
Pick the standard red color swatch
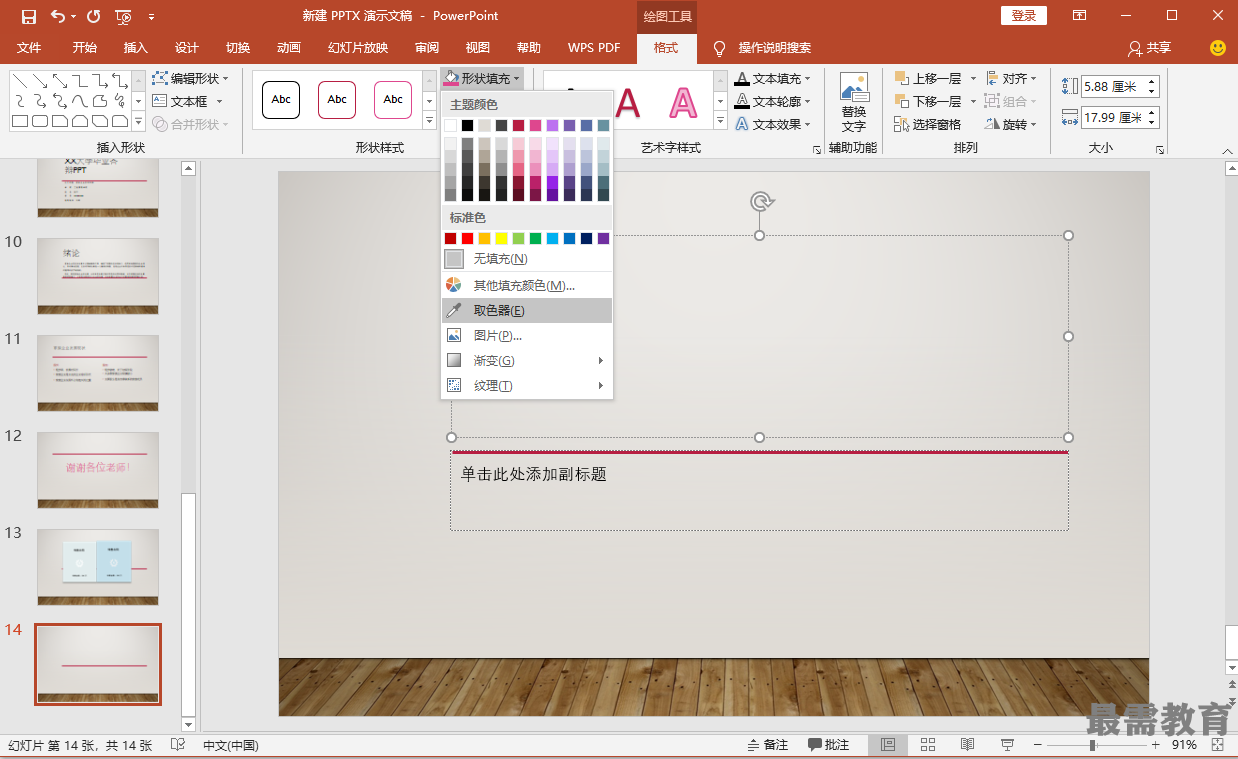coord(468,238)
